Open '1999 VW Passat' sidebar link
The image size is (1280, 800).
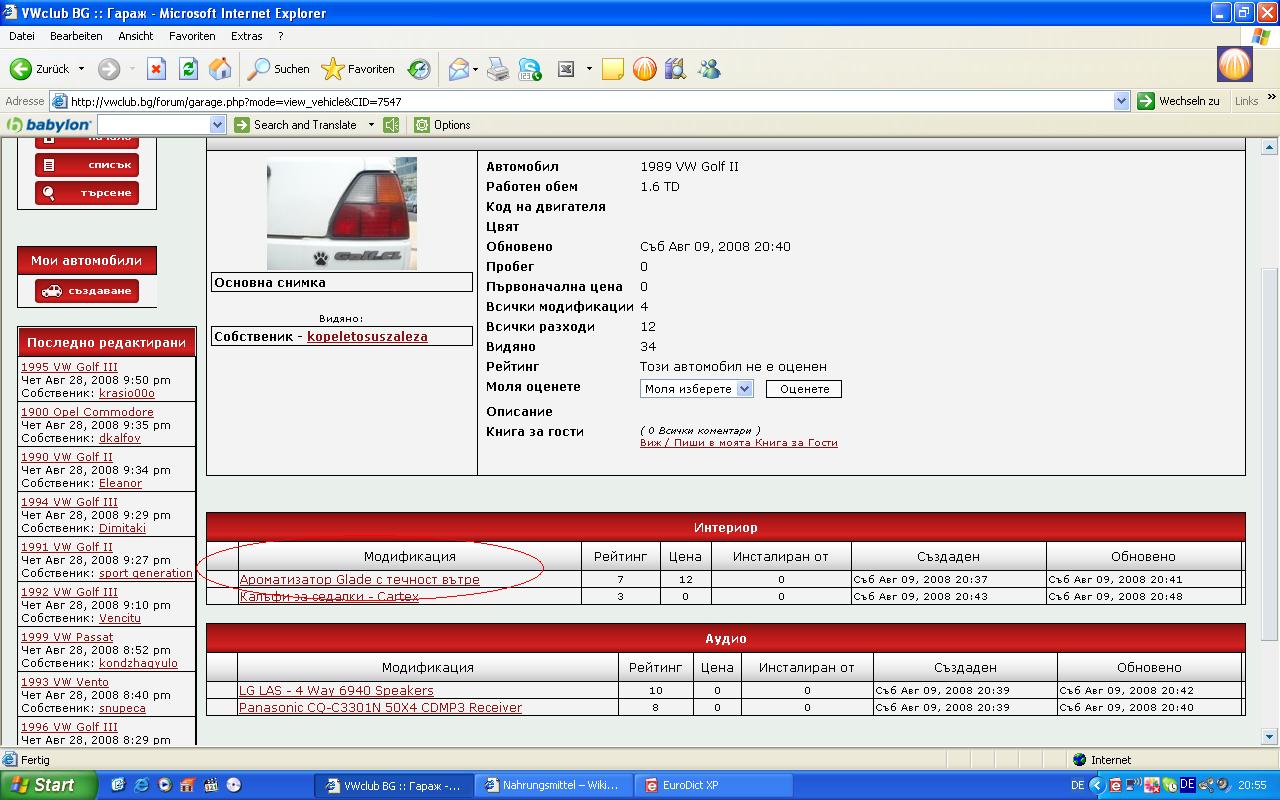click(x=67, y=637)
